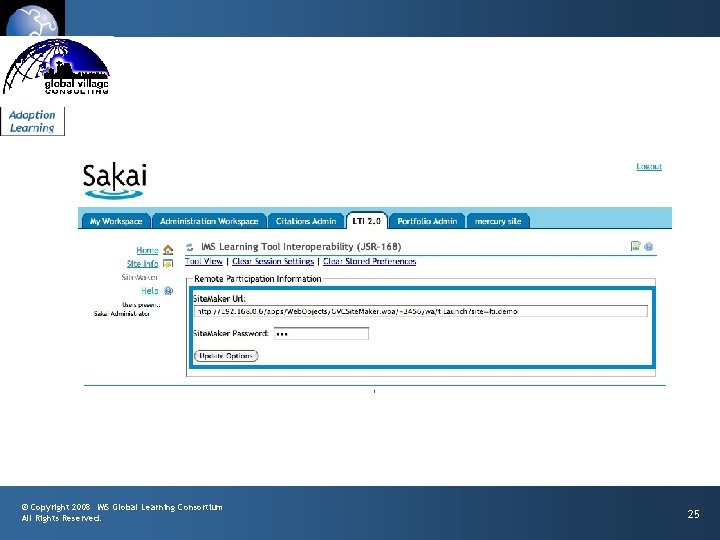Open the Administration Workspace tab
The width and height of the screenshot is (720, 540).
click(x=209, y=221)
